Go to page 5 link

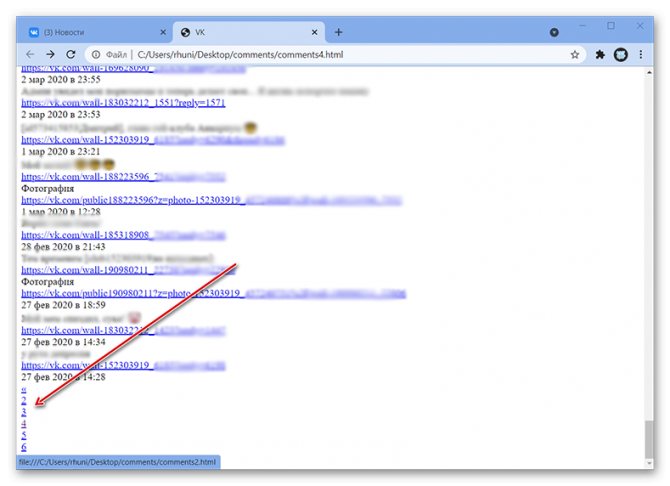(x=24, y=436)
